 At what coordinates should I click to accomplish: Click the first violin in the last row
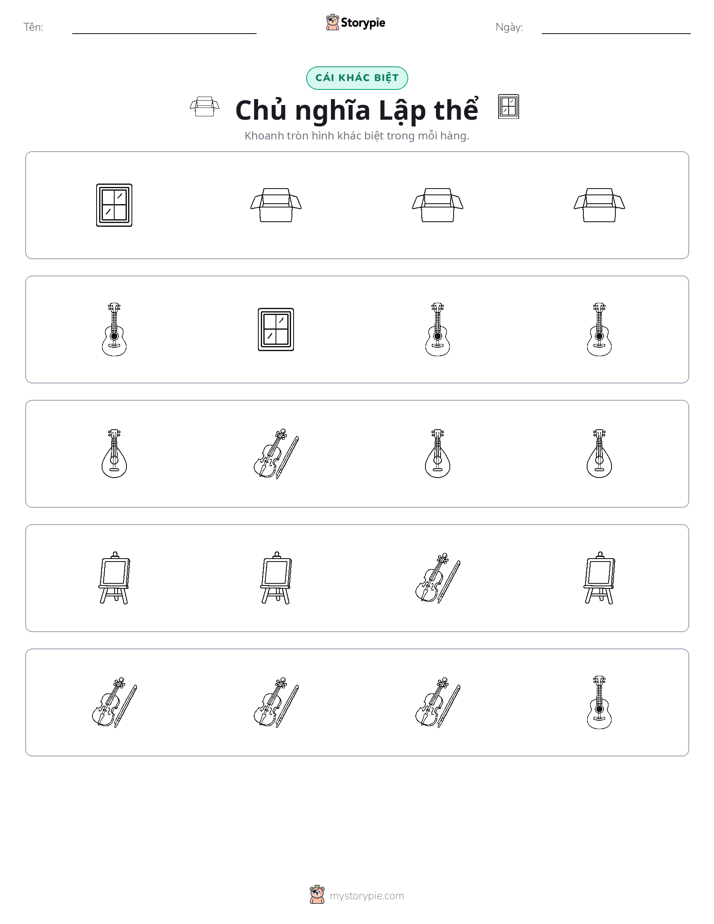tap(114, 702)
